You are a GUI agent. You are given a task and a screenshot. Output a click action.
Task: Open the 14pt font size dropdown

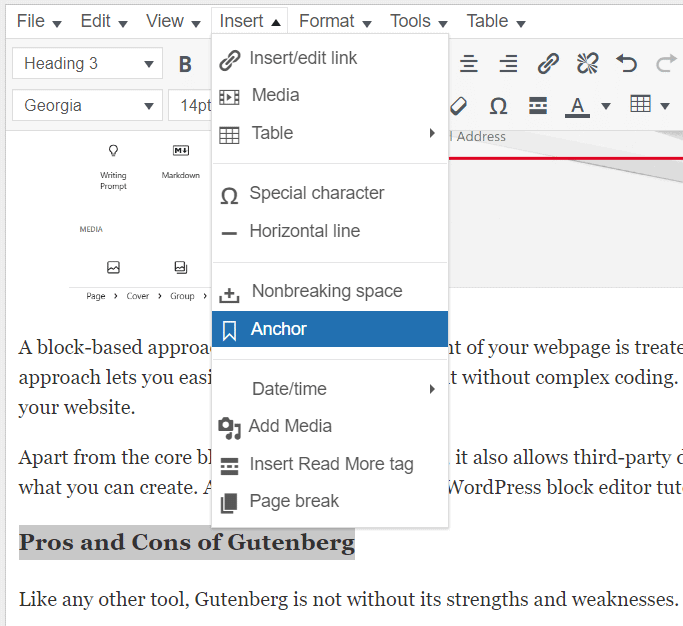point(190,105)
